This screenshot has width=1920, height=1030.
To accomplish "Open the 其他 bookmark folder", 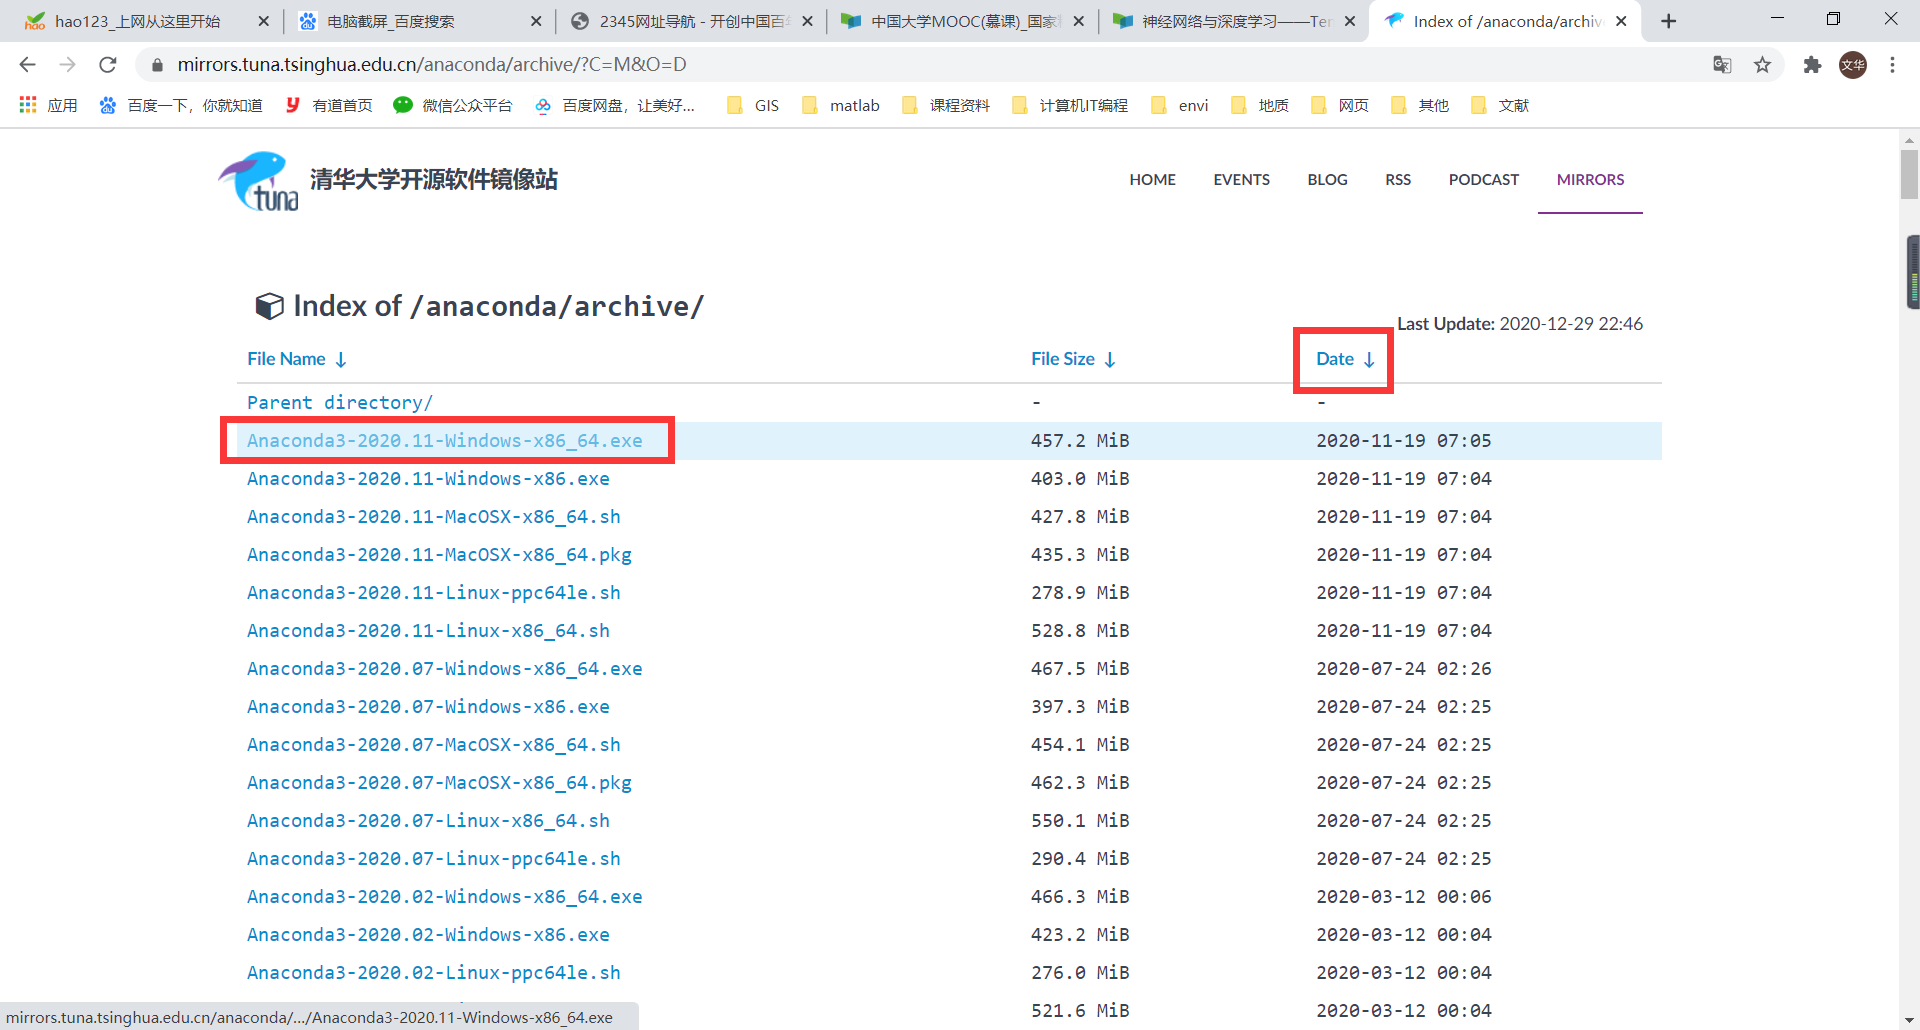I will [x=1420, y=105].
